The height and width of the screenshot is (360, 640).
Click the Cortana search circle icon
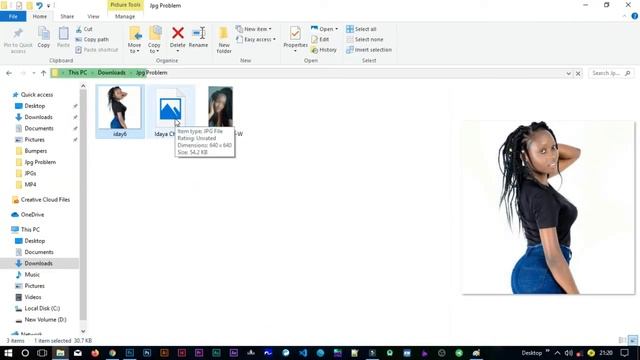pos(25,353)
